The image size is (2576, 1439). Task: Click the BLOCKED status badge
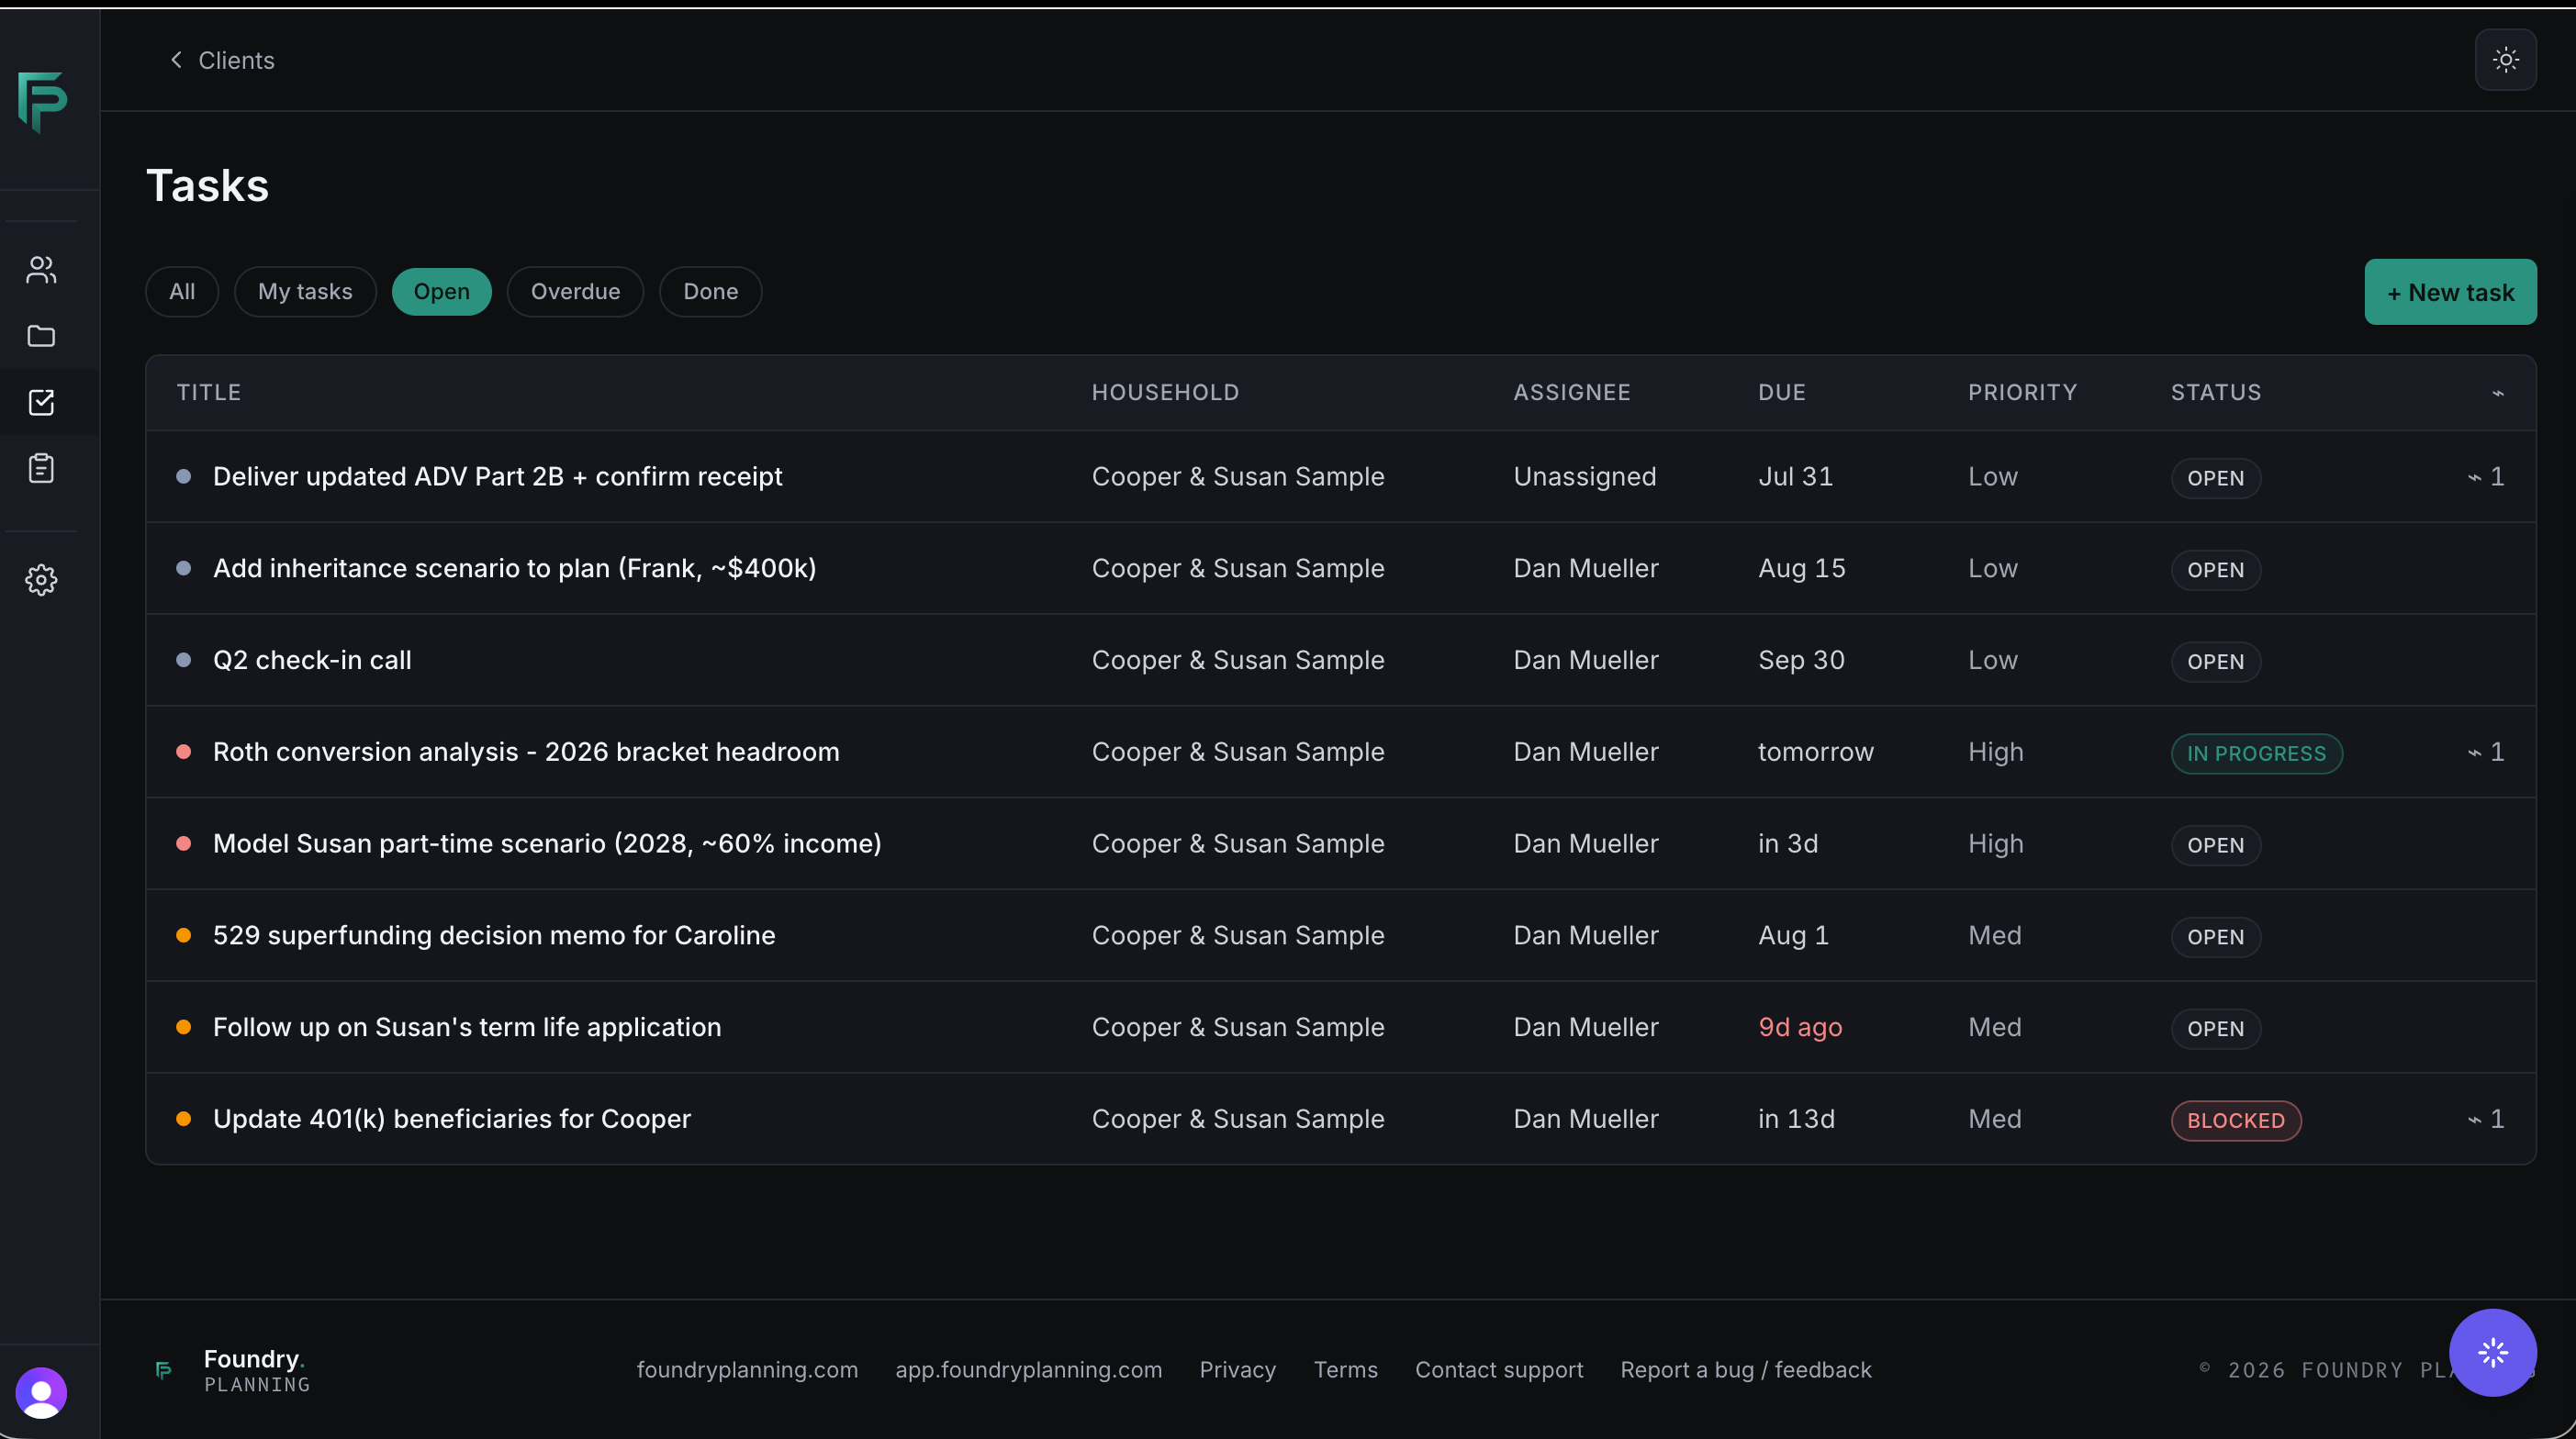coord(2236,1121)
